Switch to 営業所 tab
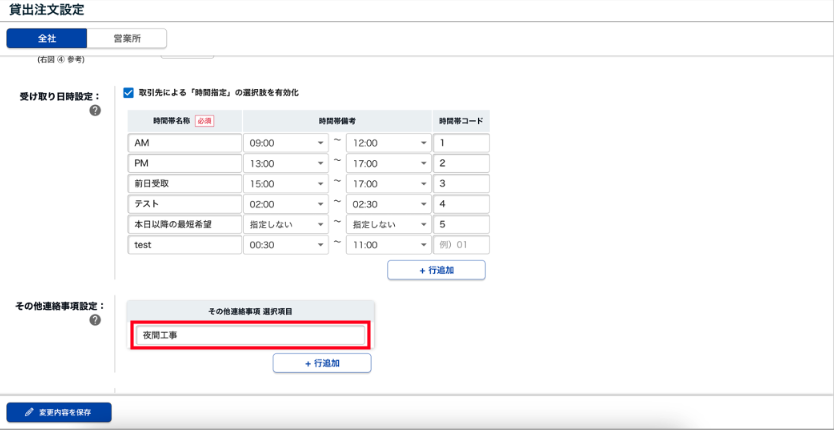The image size is (834, 430). (126, 38)
